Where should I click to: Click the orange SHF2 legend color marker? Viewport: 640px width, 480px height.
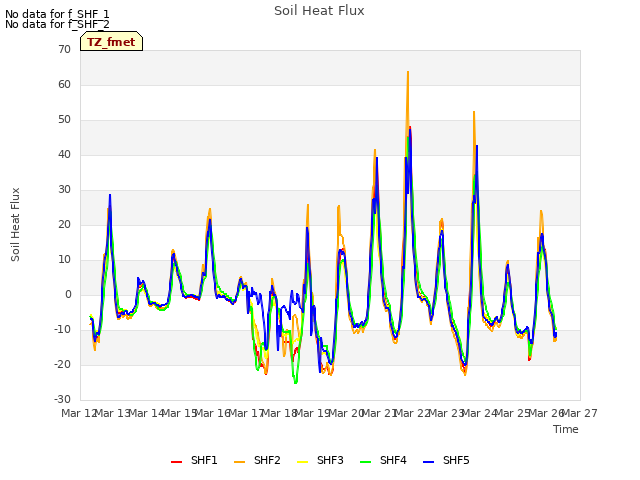[x=240, y=462]
